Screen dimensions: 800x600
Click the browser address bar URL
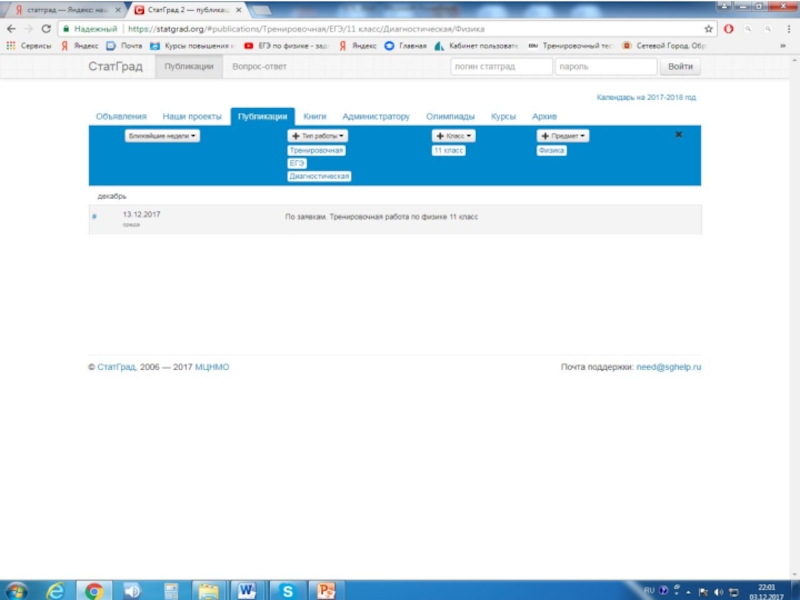(306, 29)
